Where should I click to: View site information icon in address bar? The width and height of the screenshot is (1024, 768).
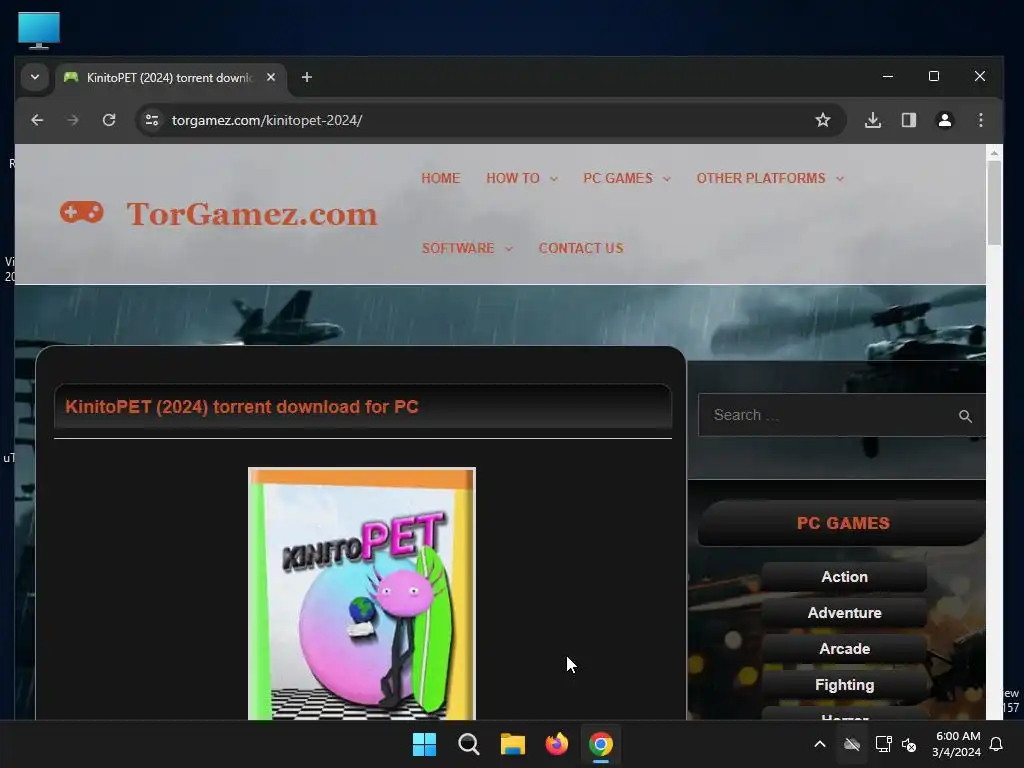pos(152,120)
